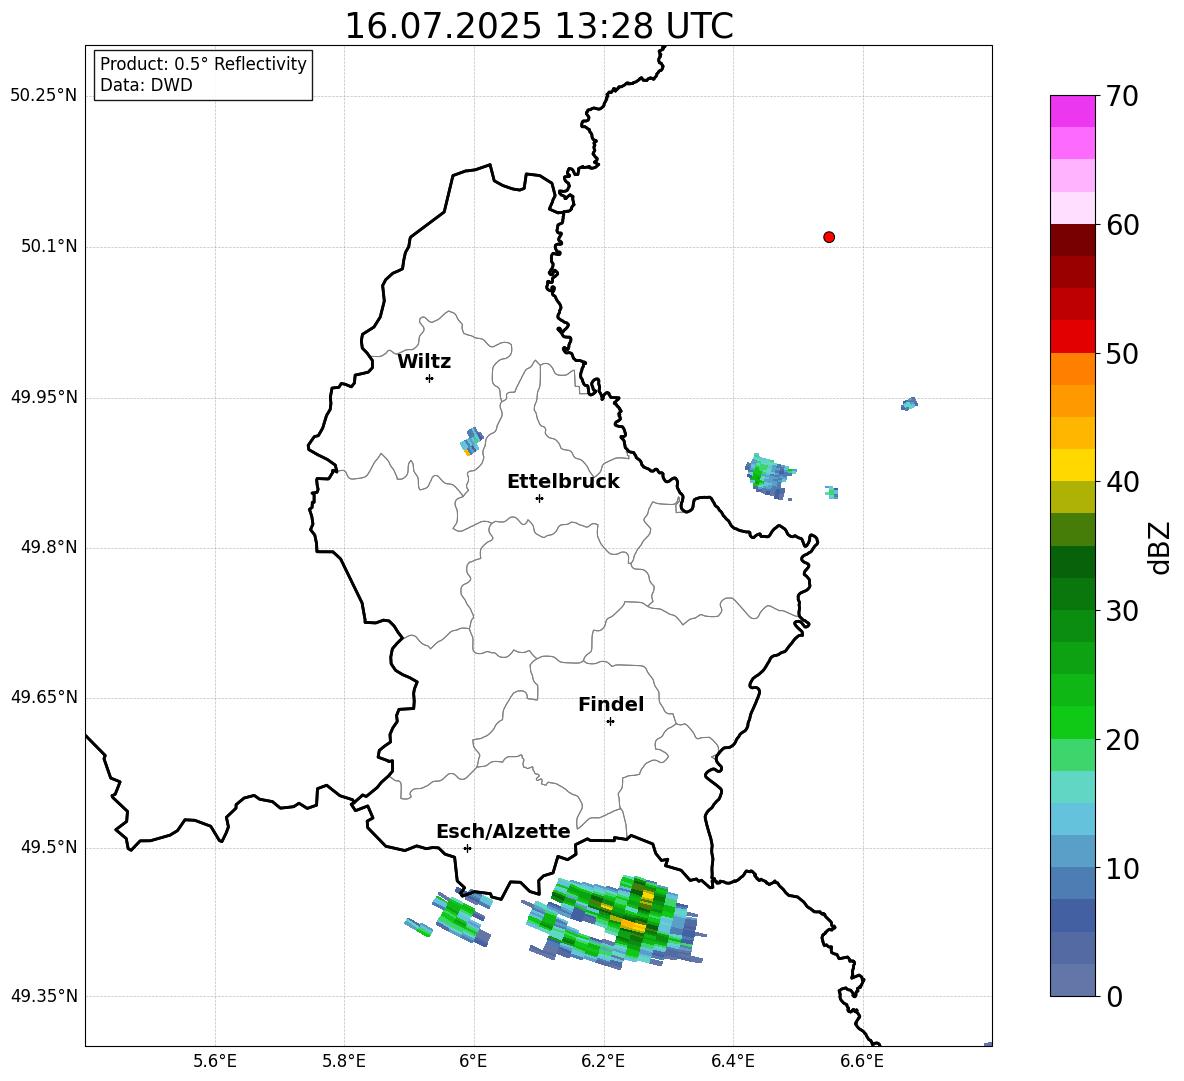Click the 10 tick on the colorbar
Screen dimensions: 1184x1081
click(x=1122, y=868)
